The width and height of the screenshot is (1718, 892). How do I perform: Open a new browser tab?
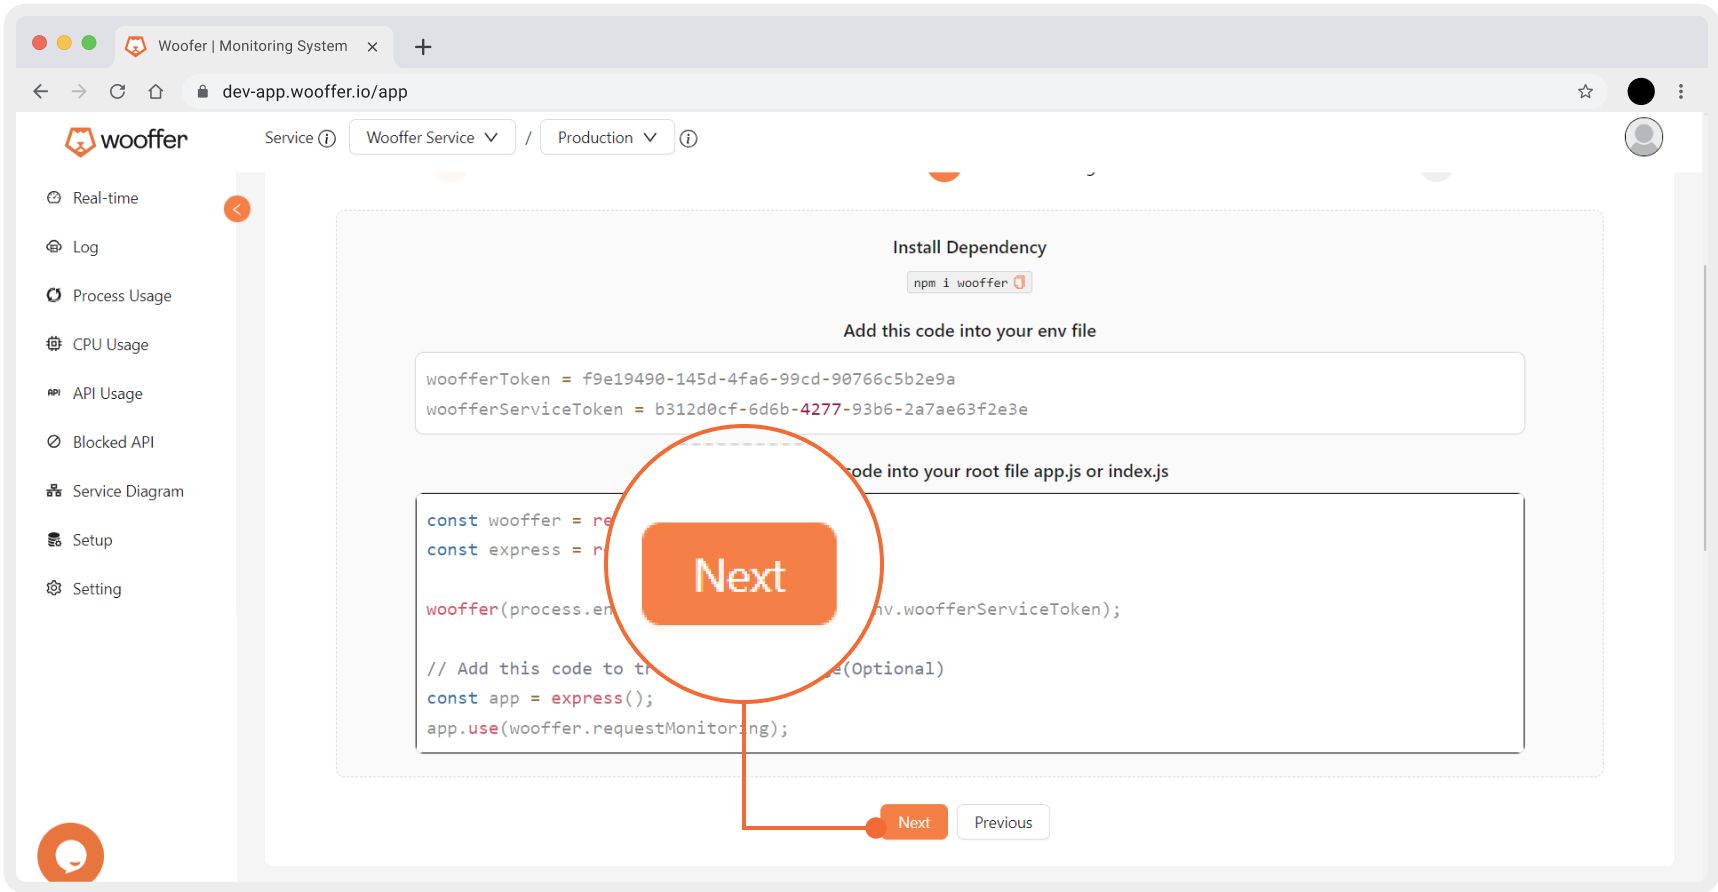click(x=423, y=46)
